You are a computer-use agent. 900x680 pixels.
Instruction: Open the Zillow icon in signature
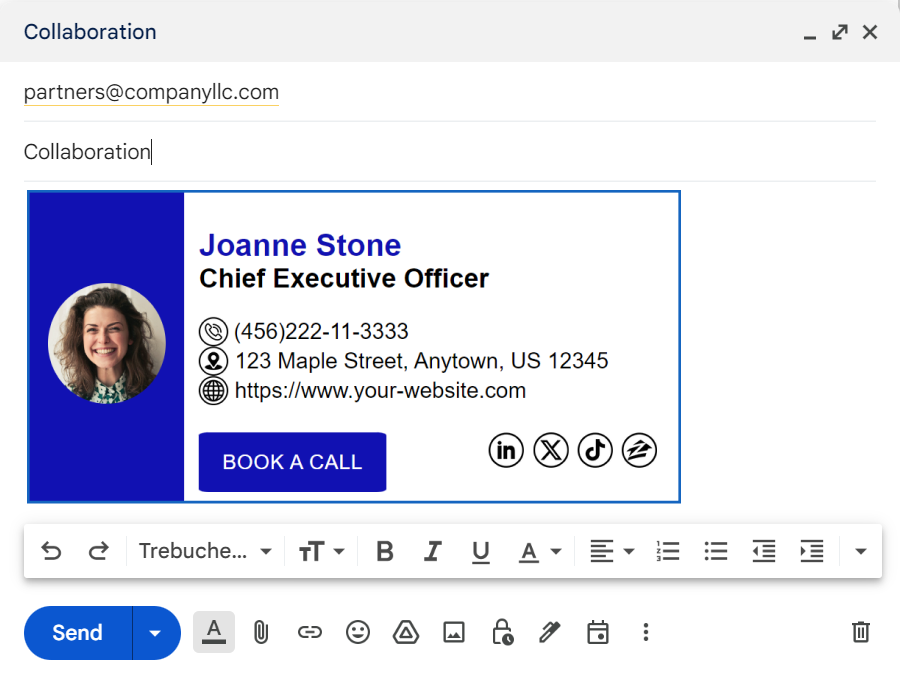[639, 450]
